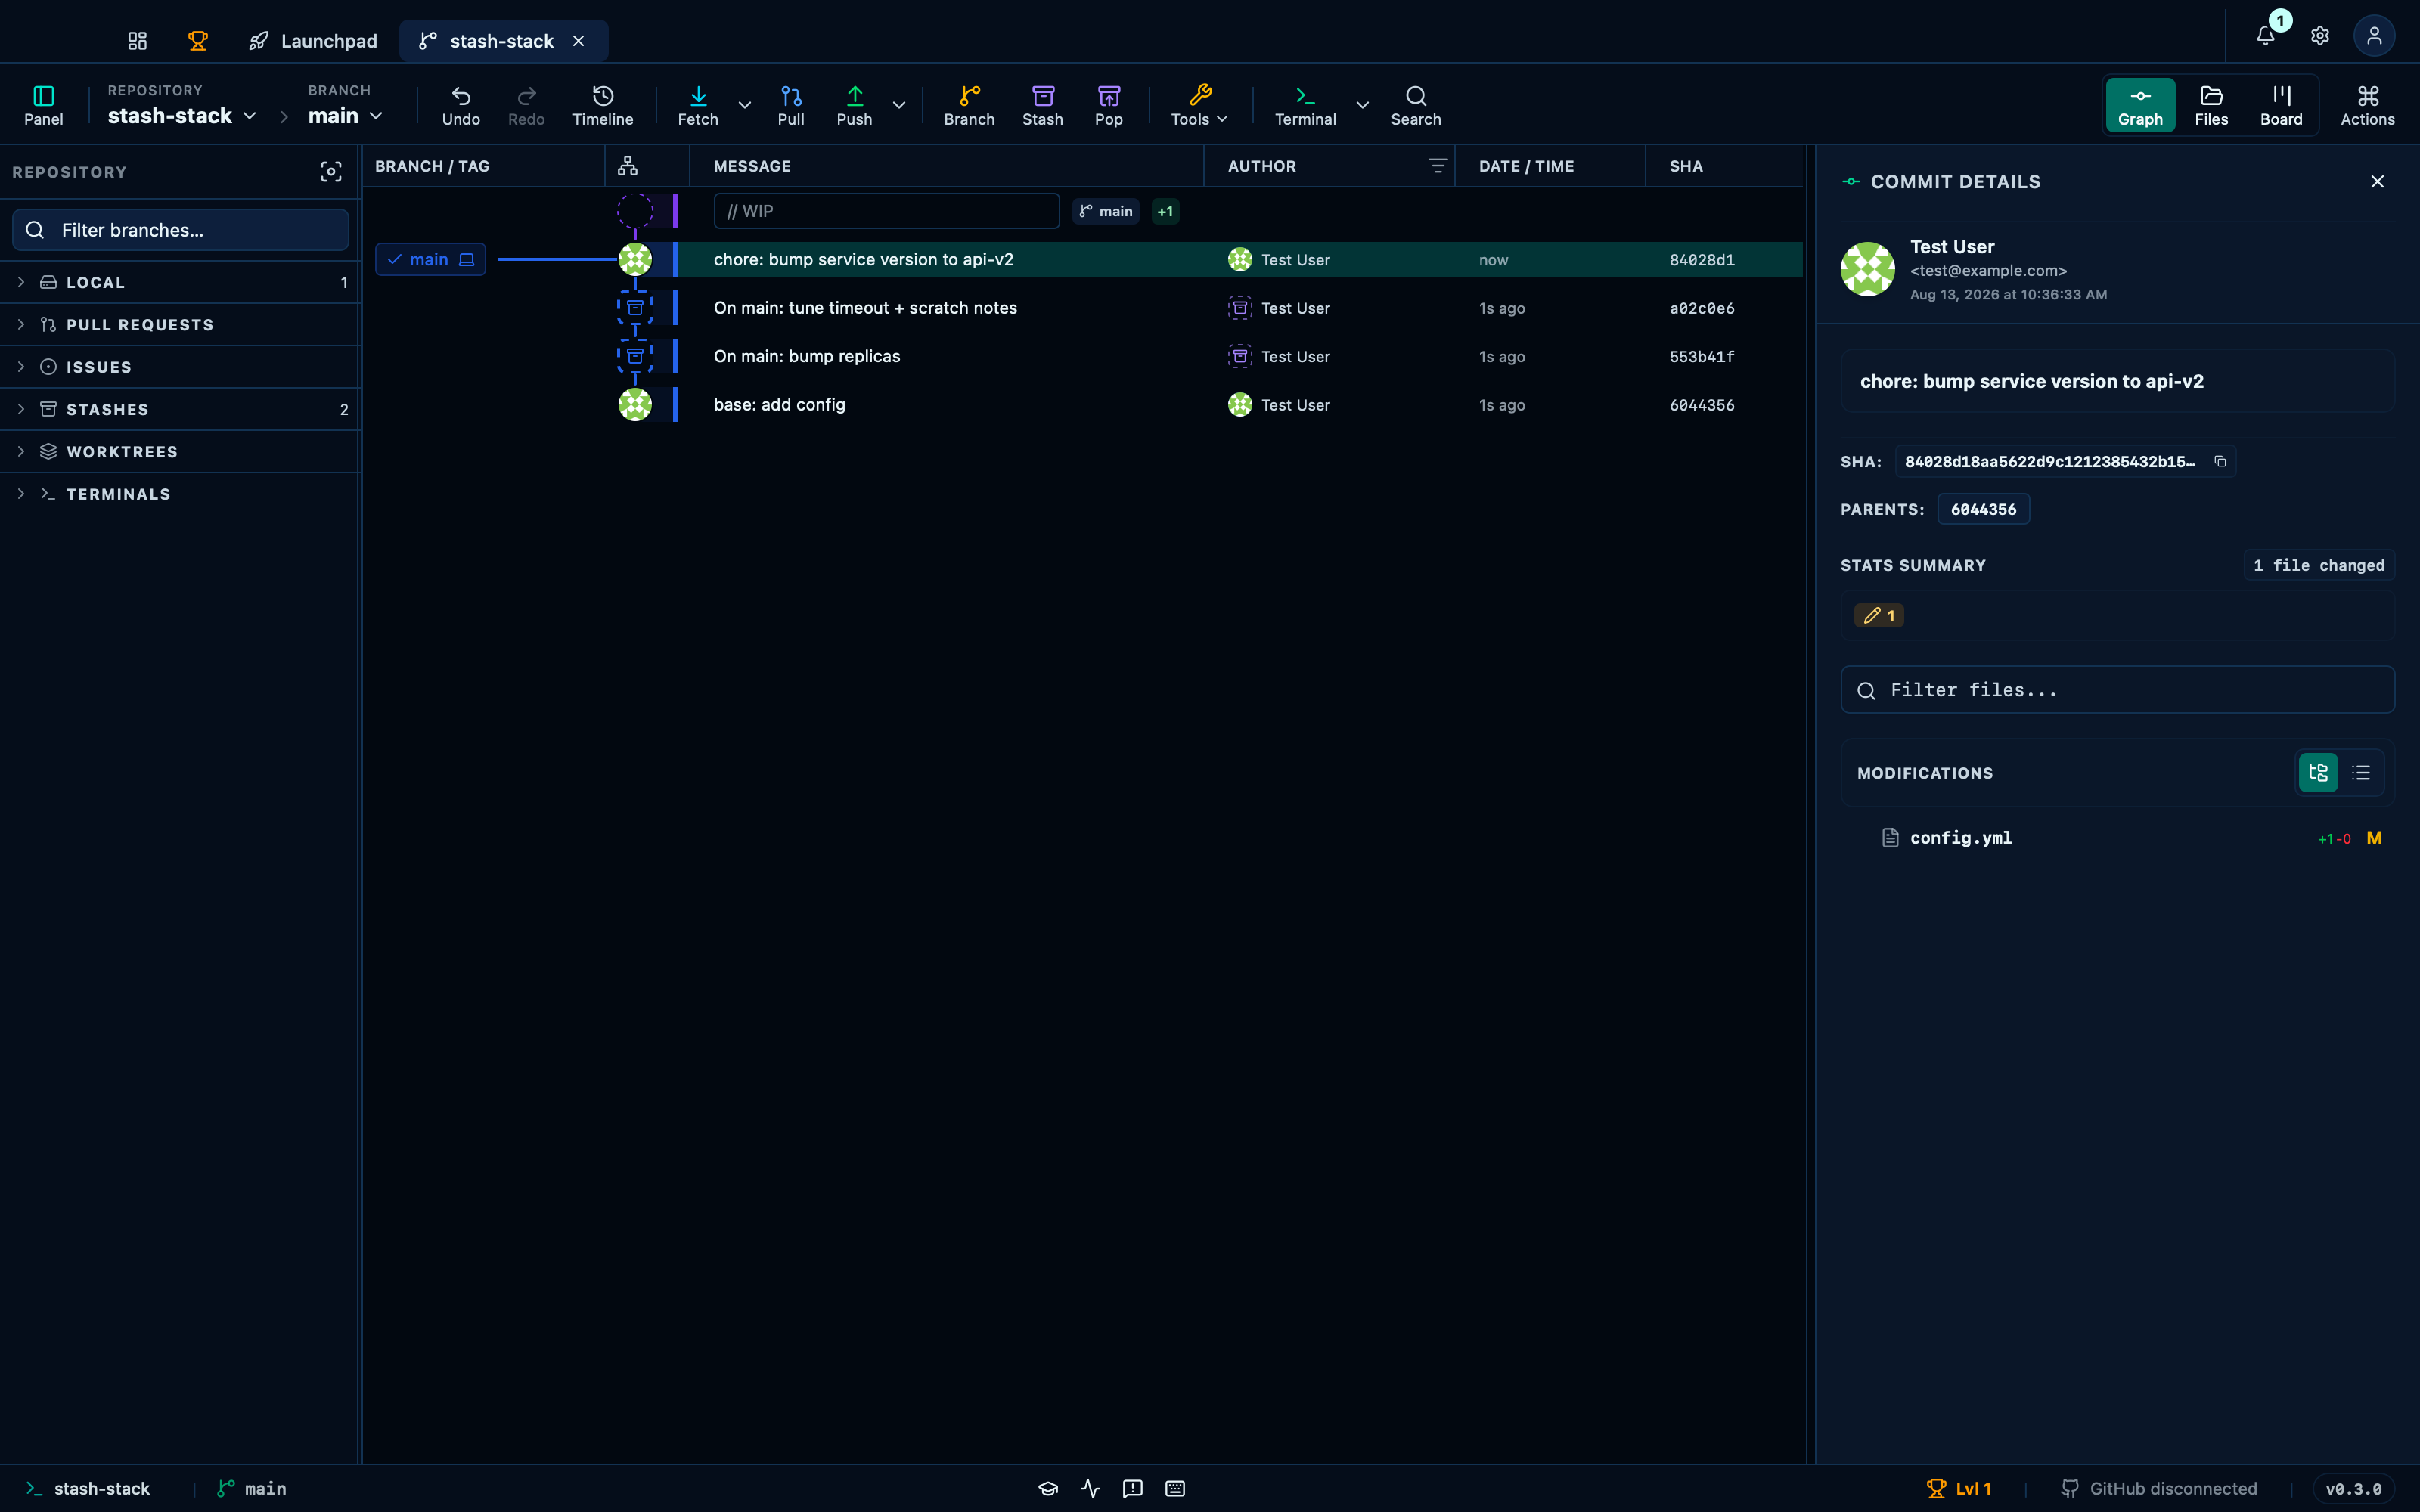Expand the ISSUES section
2420x1512 pixels.
click(181, 367)
